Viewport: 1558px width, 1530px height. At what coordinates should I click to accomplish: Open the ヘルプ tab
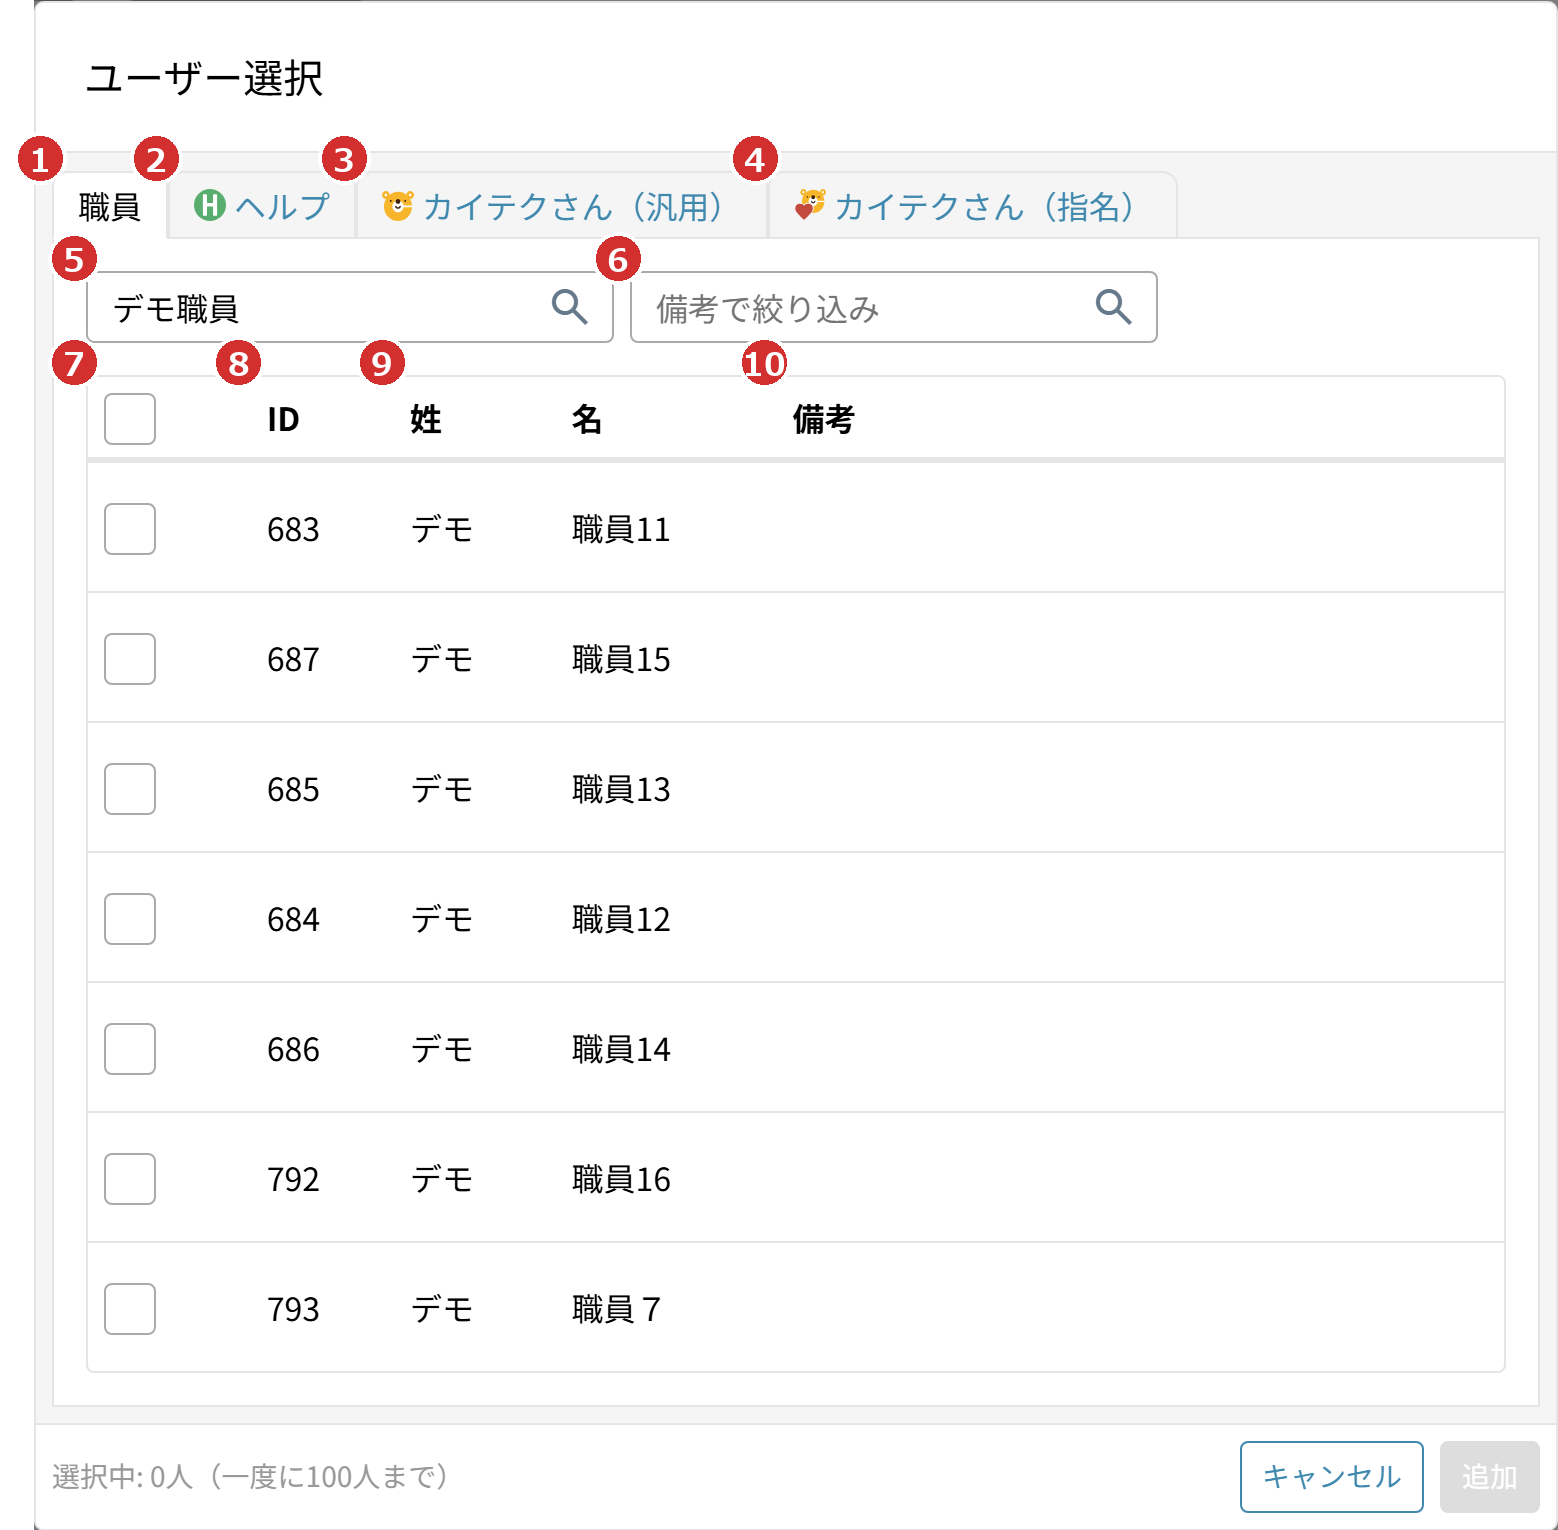(262, 206)
